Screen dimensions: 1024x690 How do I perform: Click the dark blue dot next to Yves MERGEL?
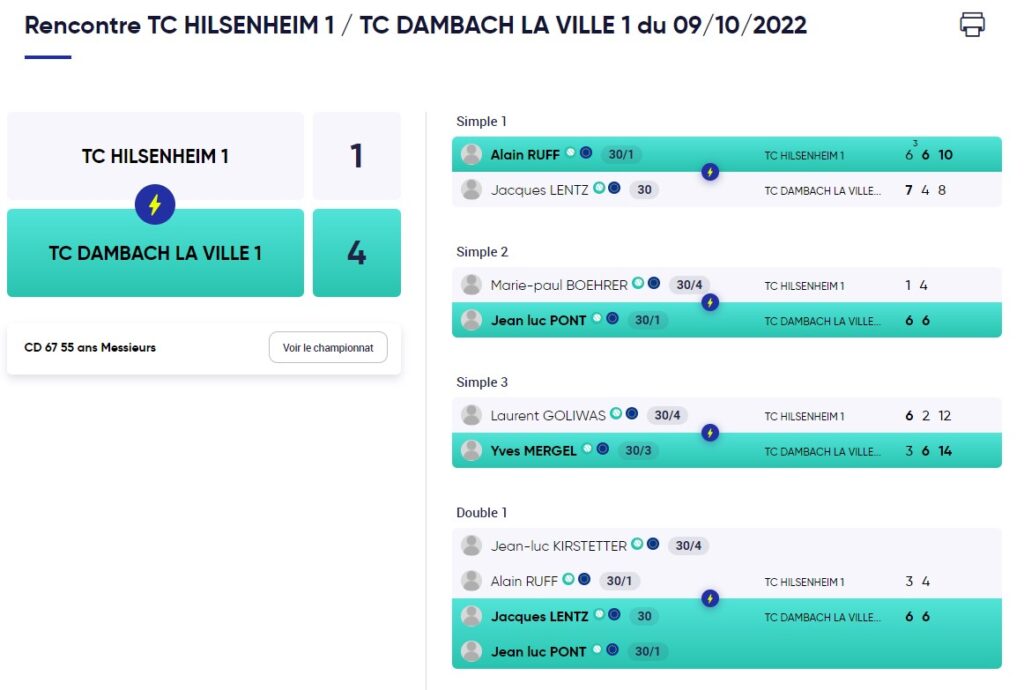tap(603, 449)
